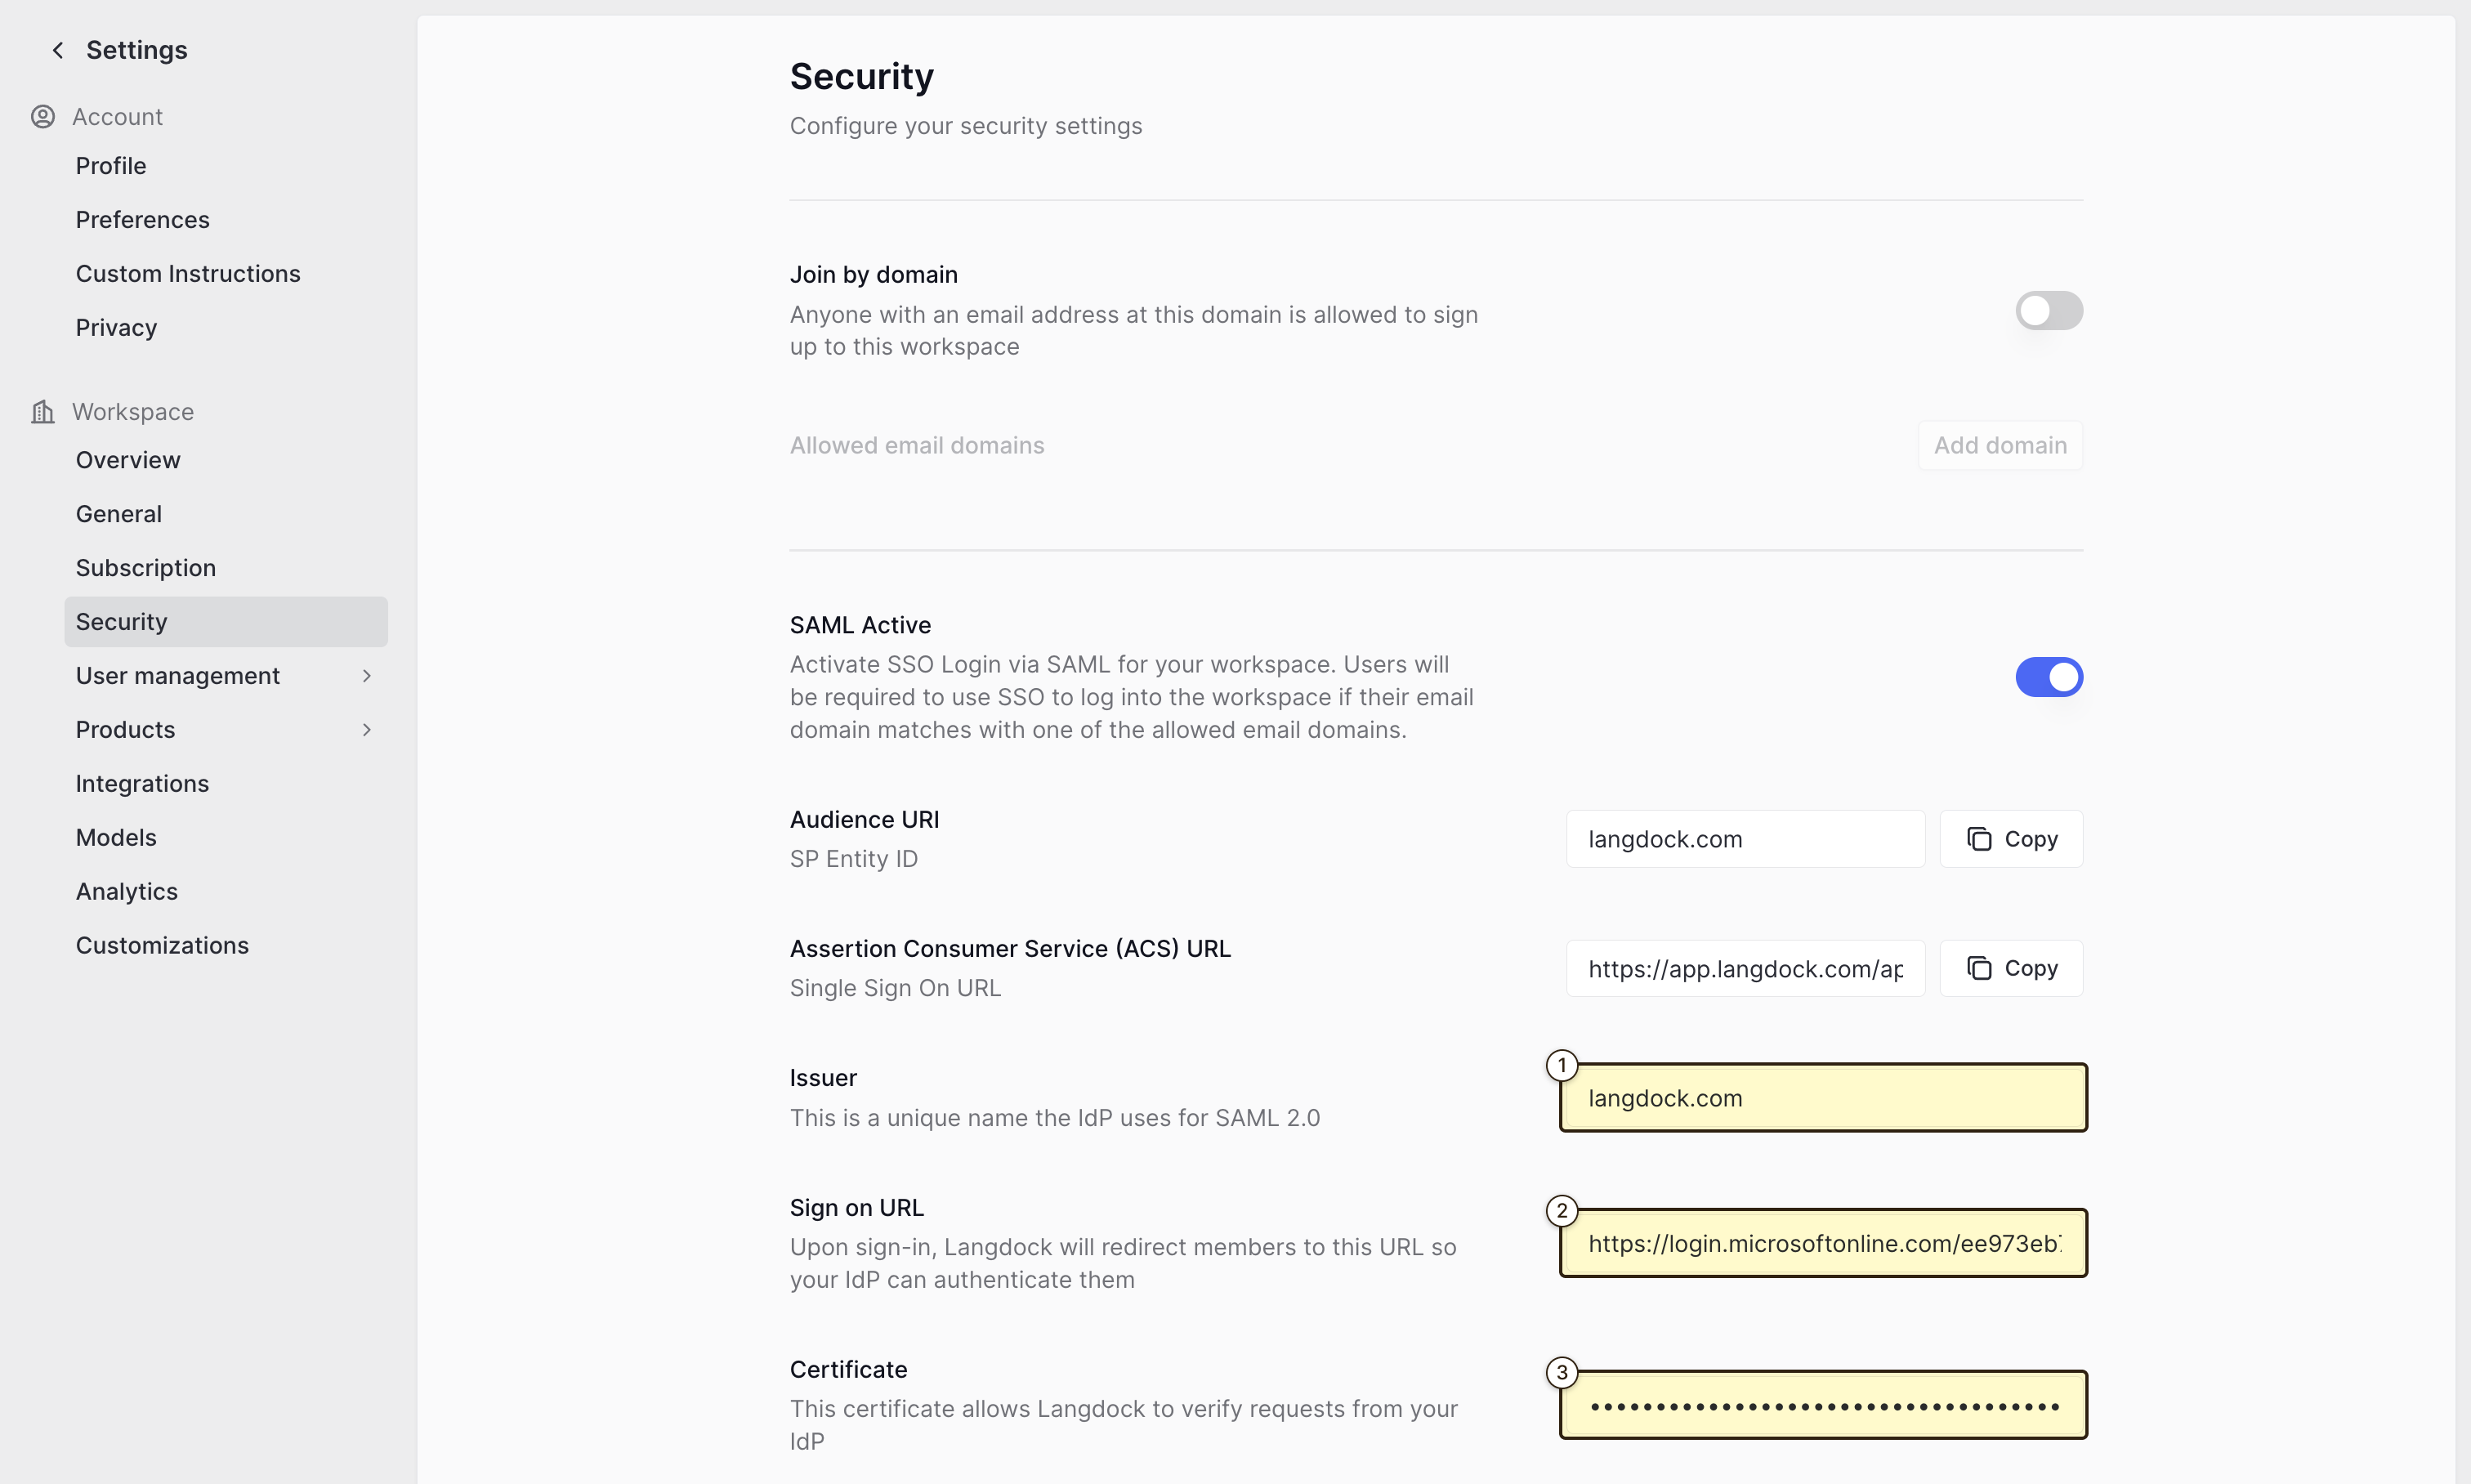The image size is (2471, 1484).
Task: Click copy icon for ACS URL
Action: click(1979, 968)
